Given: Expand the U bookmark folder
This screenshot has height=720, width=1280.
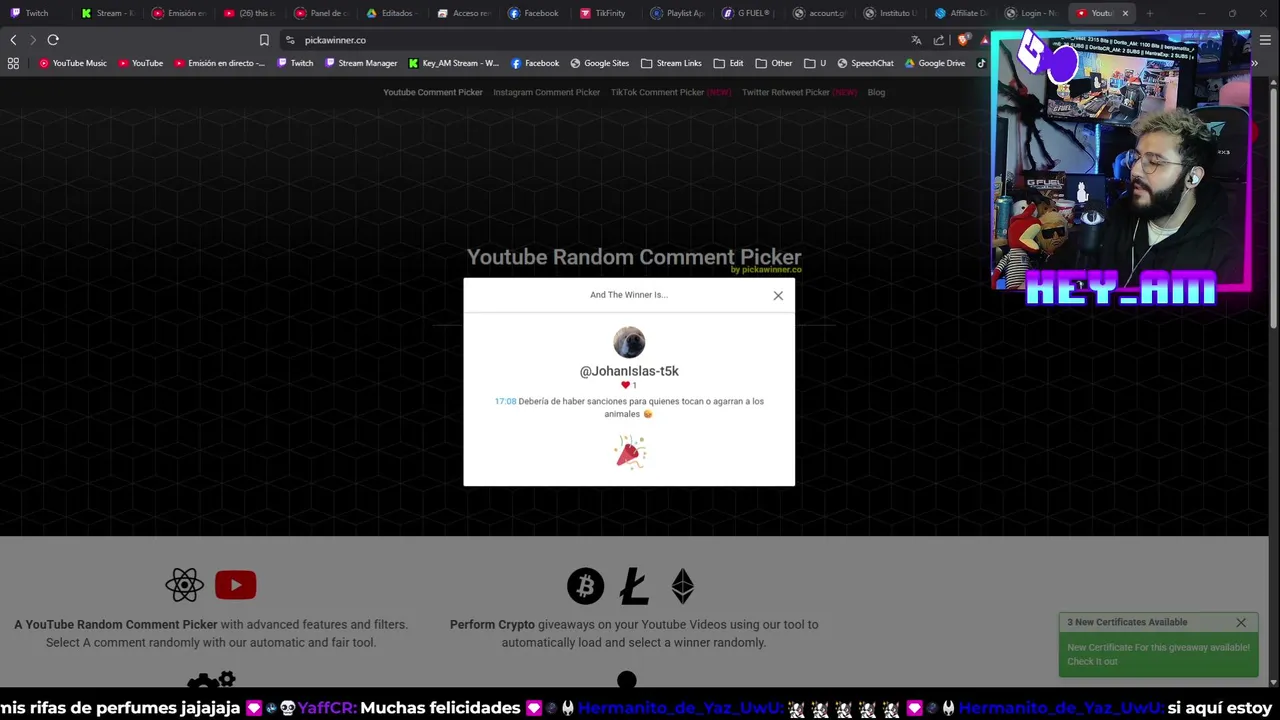Looking at the screenshot, I should pyautogui.click(x=815, y=63).
